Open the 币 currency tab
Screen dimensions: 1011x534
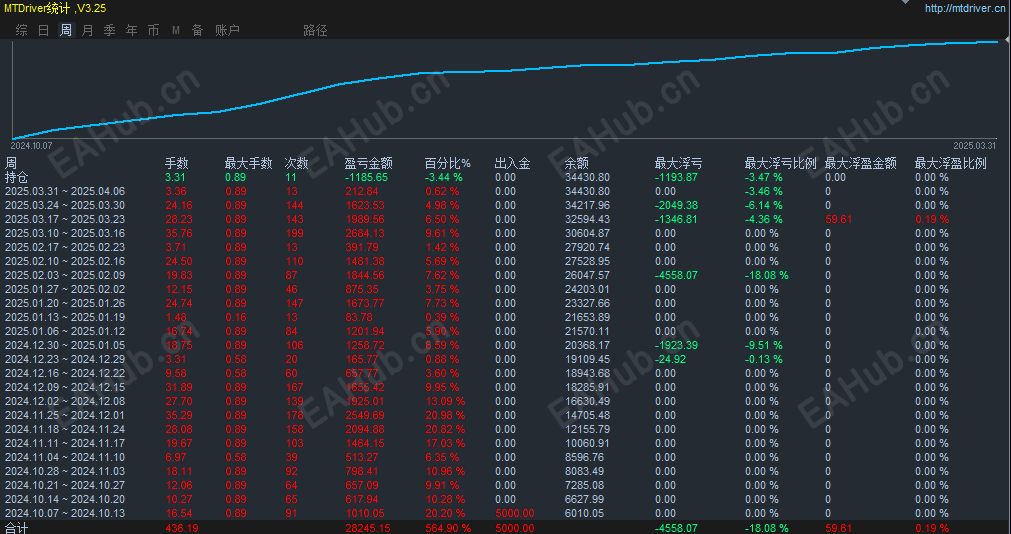point(153,30)
